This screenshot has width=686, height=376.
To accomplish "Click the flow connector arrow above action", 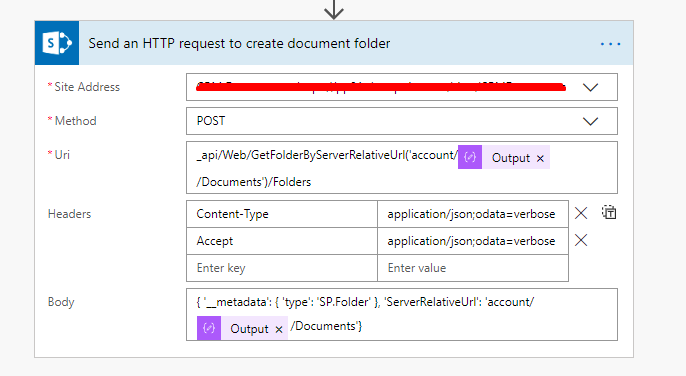I will click(334, 9).
